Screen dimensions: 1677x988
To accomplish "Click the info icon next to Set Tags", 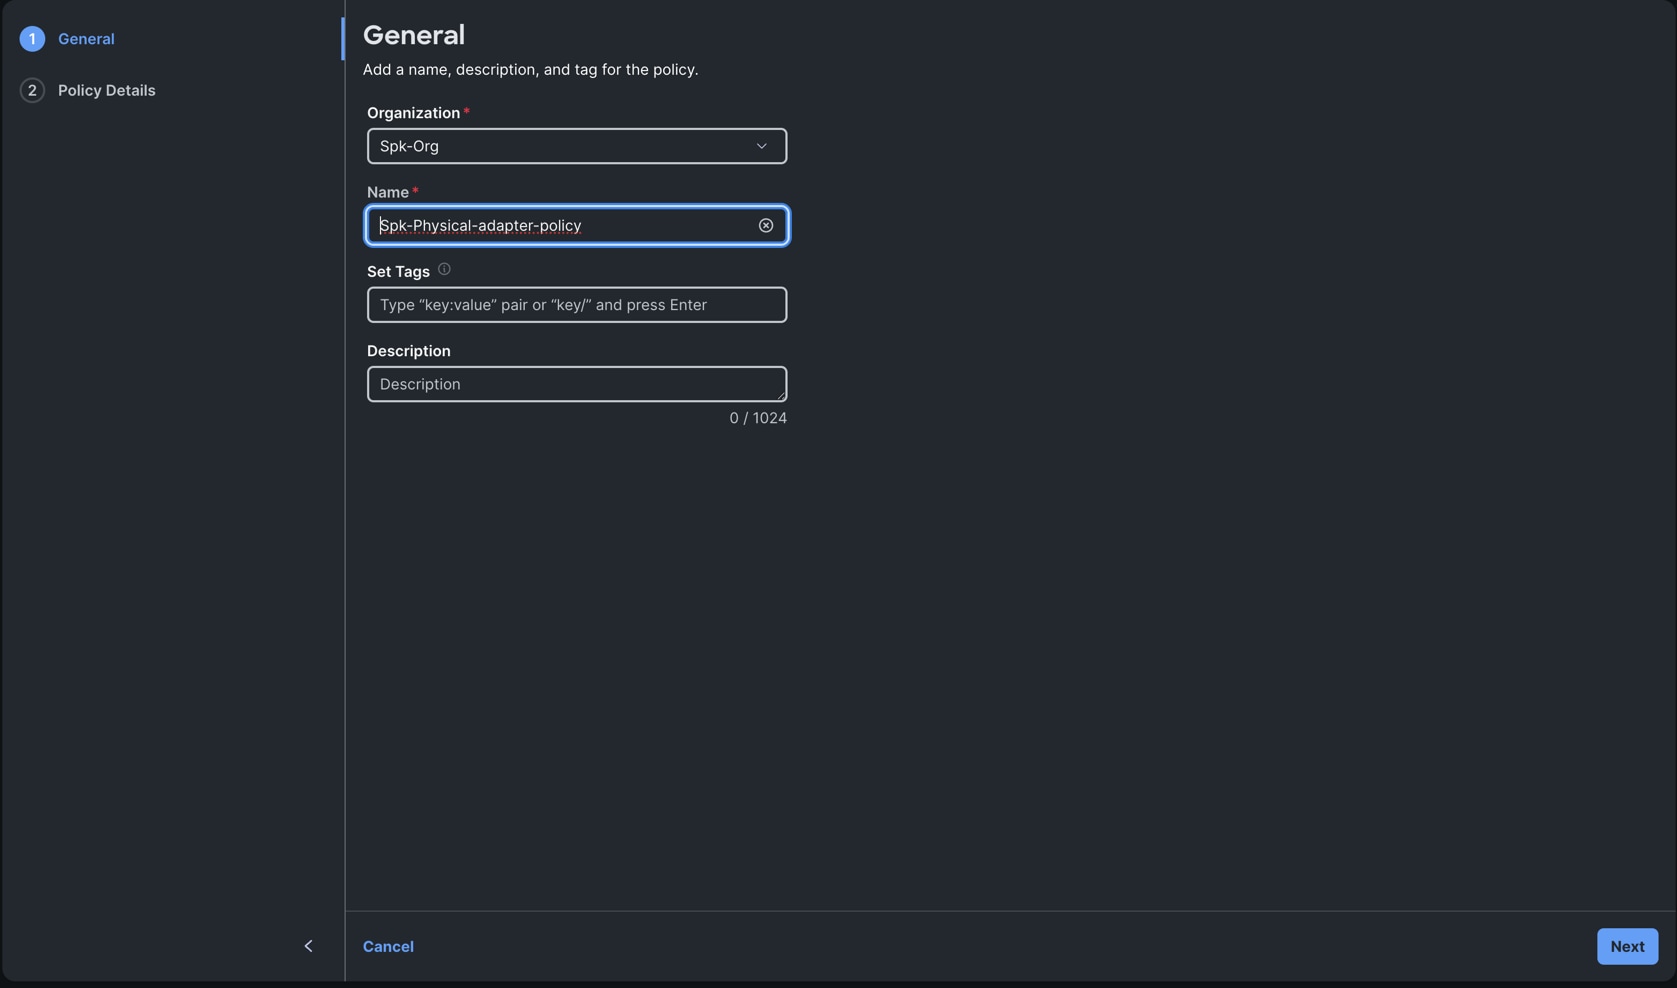I will point(443,268).
